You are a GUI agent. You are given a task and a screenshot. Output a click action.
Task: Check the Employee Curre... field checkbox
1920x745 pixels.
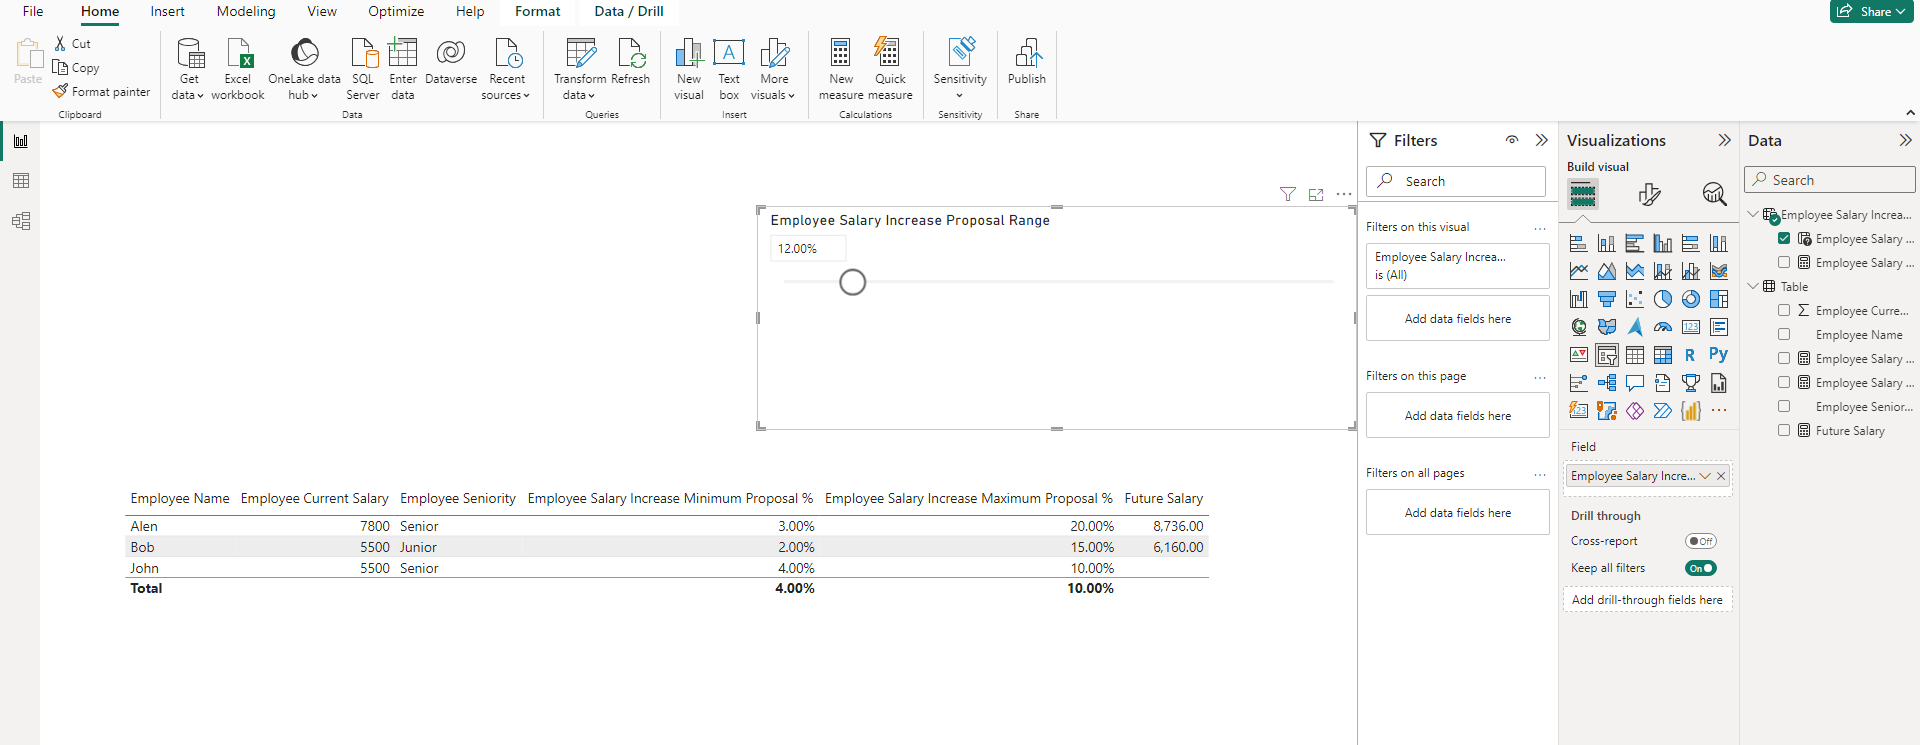click(x=1784, y=310)
